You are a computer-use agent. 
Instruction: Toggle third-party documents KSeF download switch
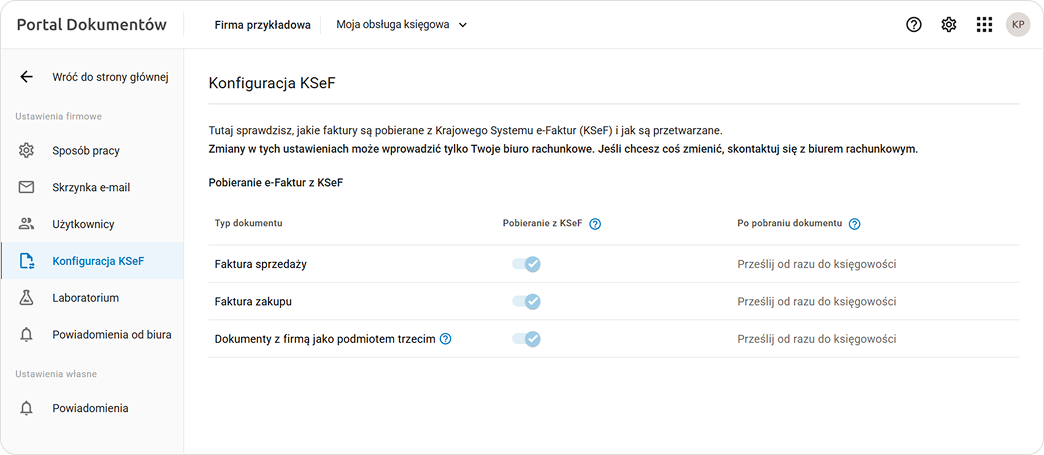(x=527, y=339)
